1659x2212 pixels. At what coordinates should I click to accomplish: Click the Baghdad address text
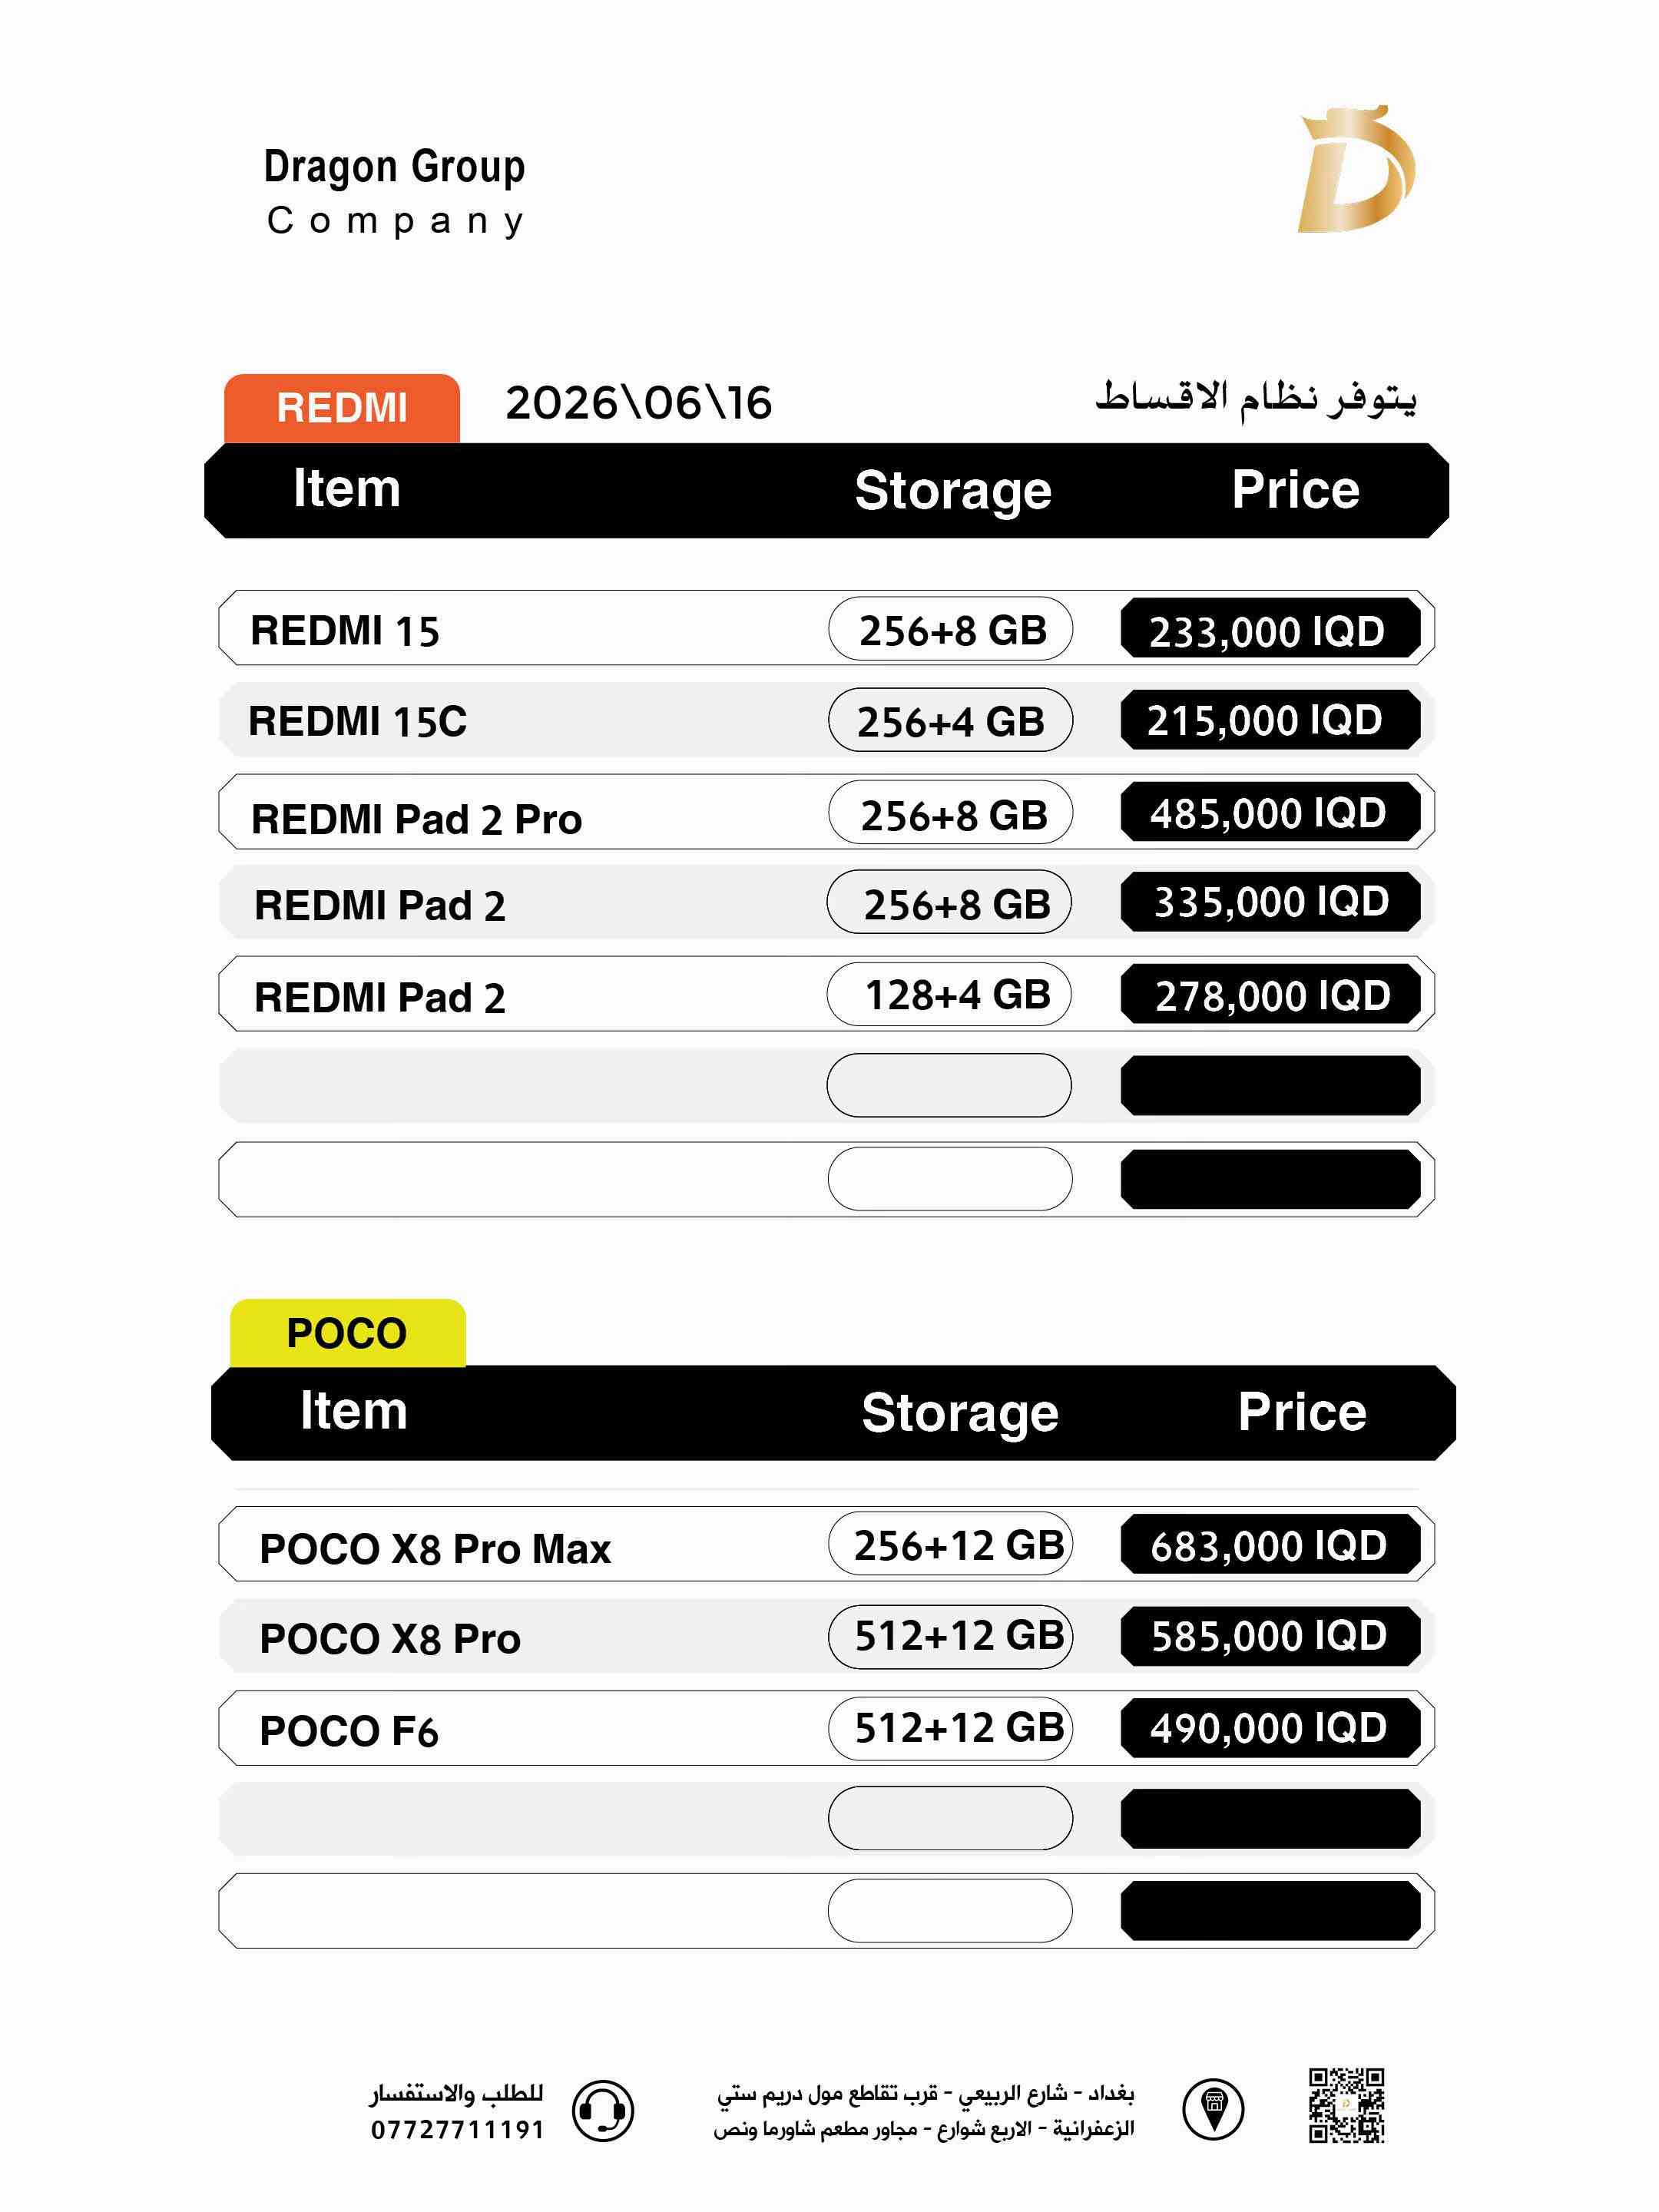pyautogui.click(x=924, y=2111)
